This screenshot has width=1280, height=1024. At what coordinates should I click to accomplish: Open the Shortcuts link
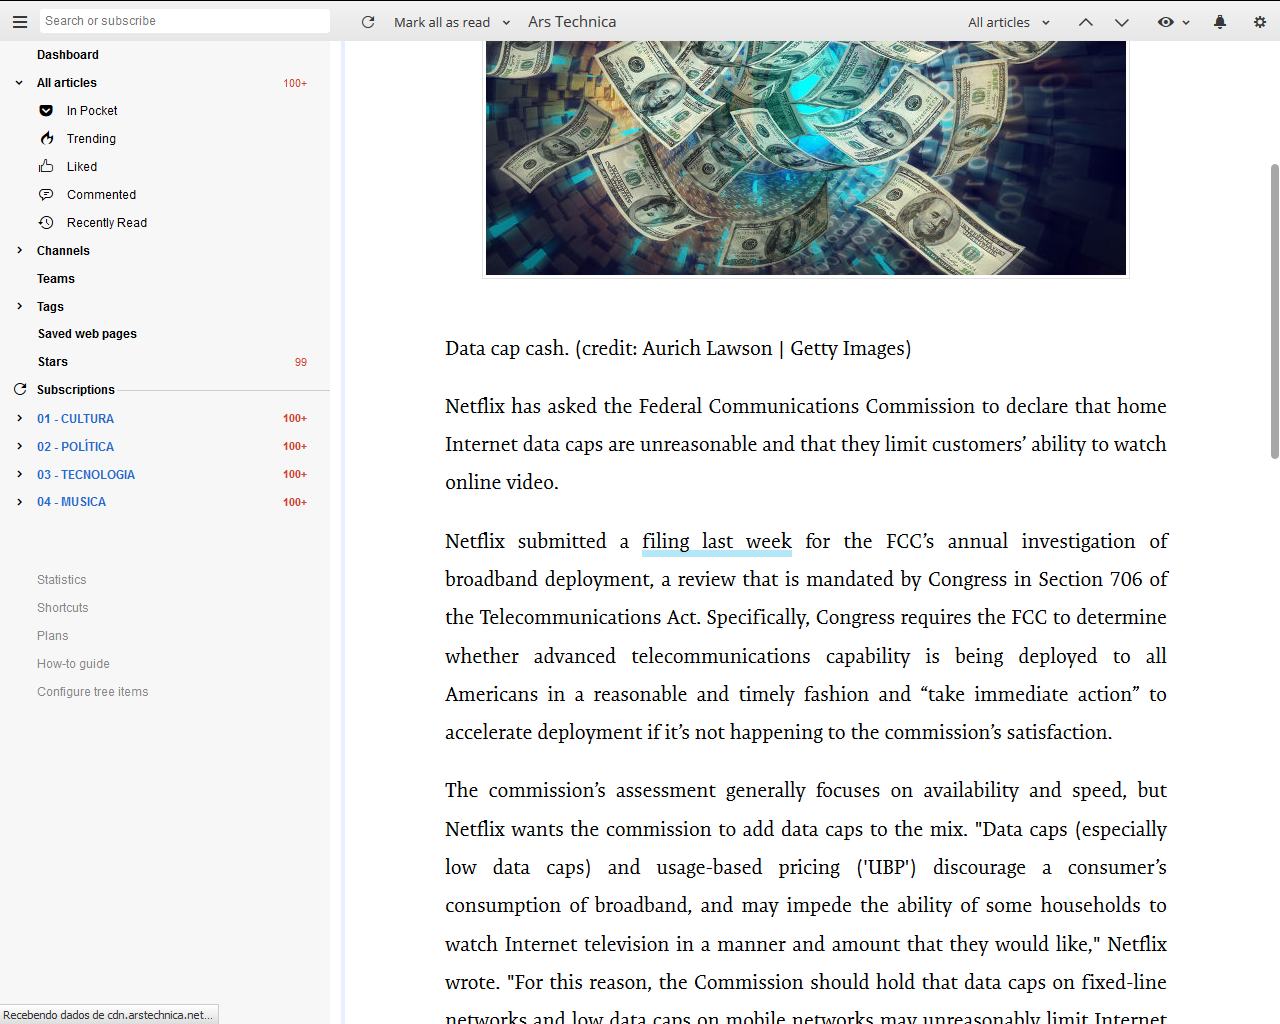coord(63,608)
